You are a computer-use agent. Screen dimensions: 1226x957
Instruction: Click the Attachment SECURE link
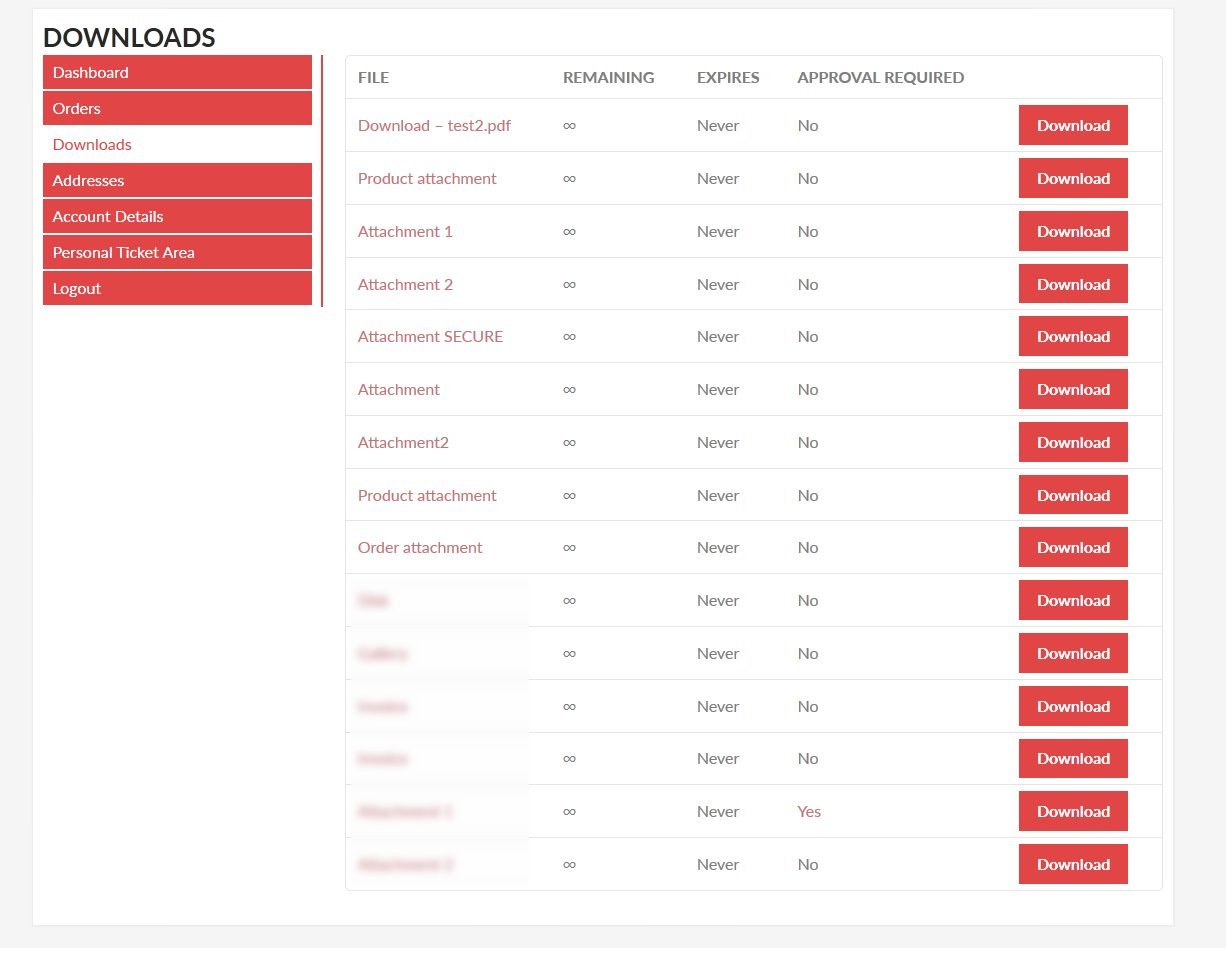(x=430, y=336)
